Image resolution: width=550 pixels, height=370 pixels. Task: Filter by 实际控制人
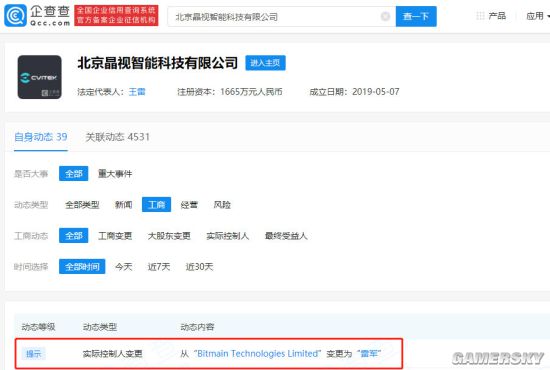(x=228, y=236)
